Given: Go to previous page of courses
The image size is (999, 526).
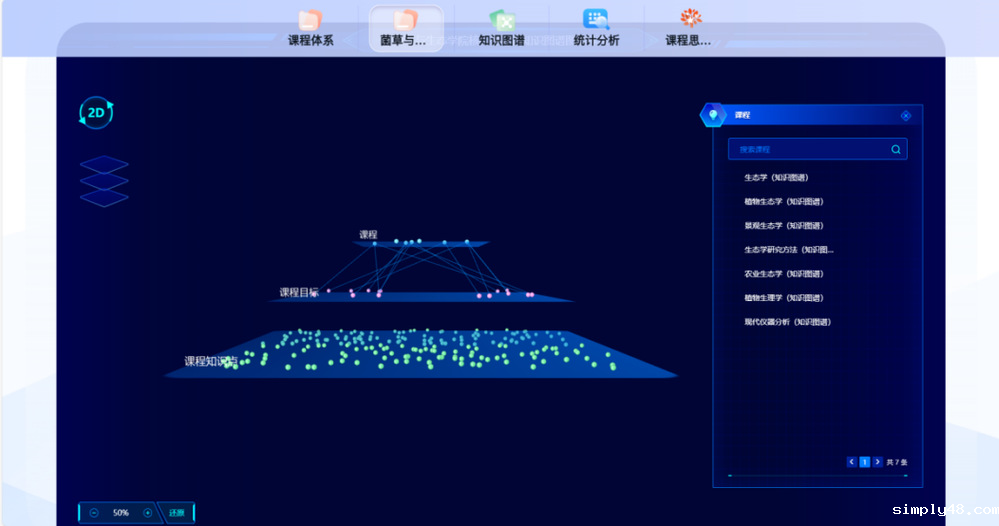Looking at the screenshot, I should click(852, 462).
